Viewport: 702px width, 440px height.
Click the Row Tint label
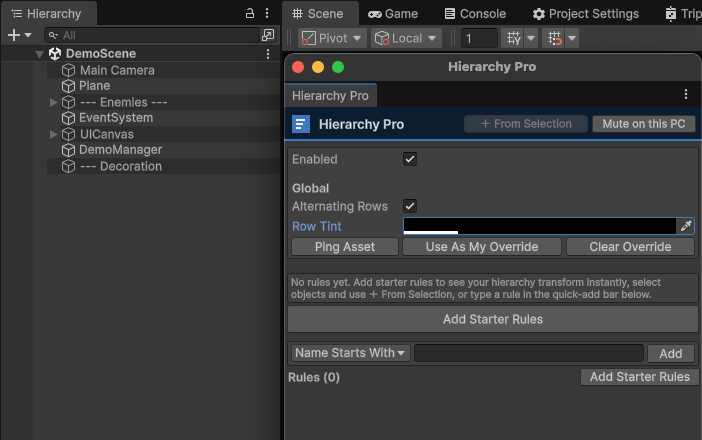point(317,226)
